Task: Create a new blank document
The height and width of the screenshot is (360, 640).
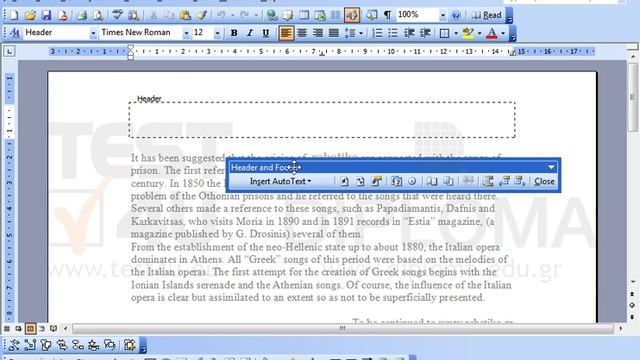Action: click(x=14, y=16)
